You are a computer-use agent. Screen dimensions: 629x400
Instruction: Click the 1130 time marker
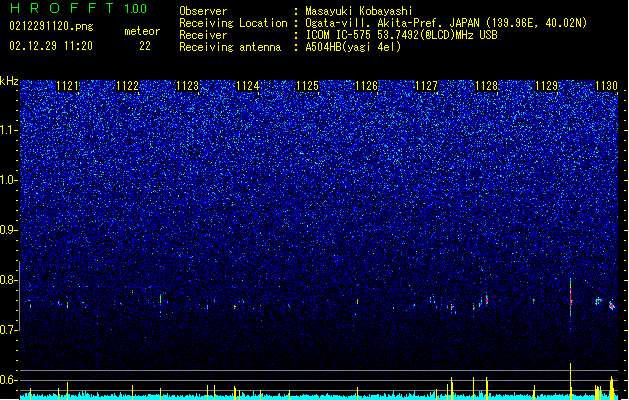pyautogui.click(x=606, y=86)
